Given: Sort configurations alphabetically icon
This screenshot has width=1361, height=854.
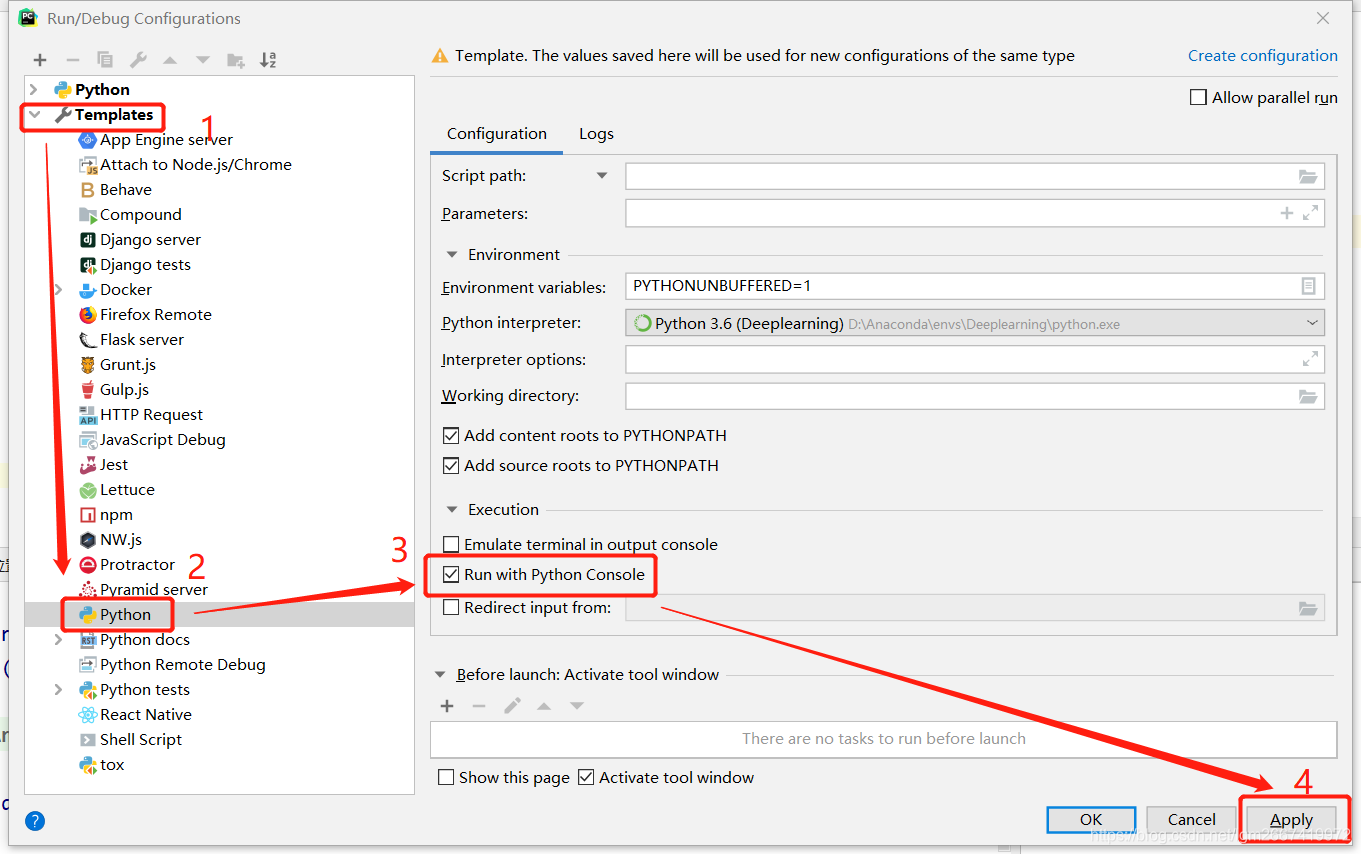Looking at the screenshot, I should pyautogui.click(x=268, y=60).
